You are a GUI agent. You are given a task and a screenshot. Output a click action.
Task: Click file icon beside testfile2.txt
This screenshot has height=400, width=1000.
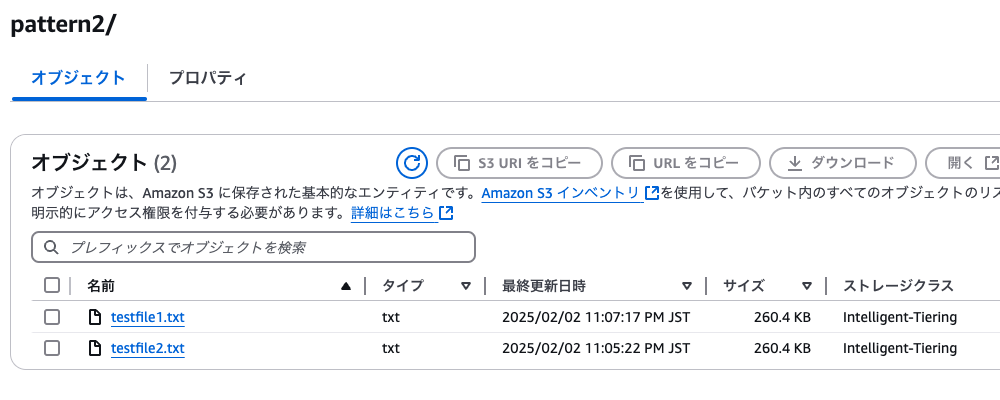tap(95, 348)
